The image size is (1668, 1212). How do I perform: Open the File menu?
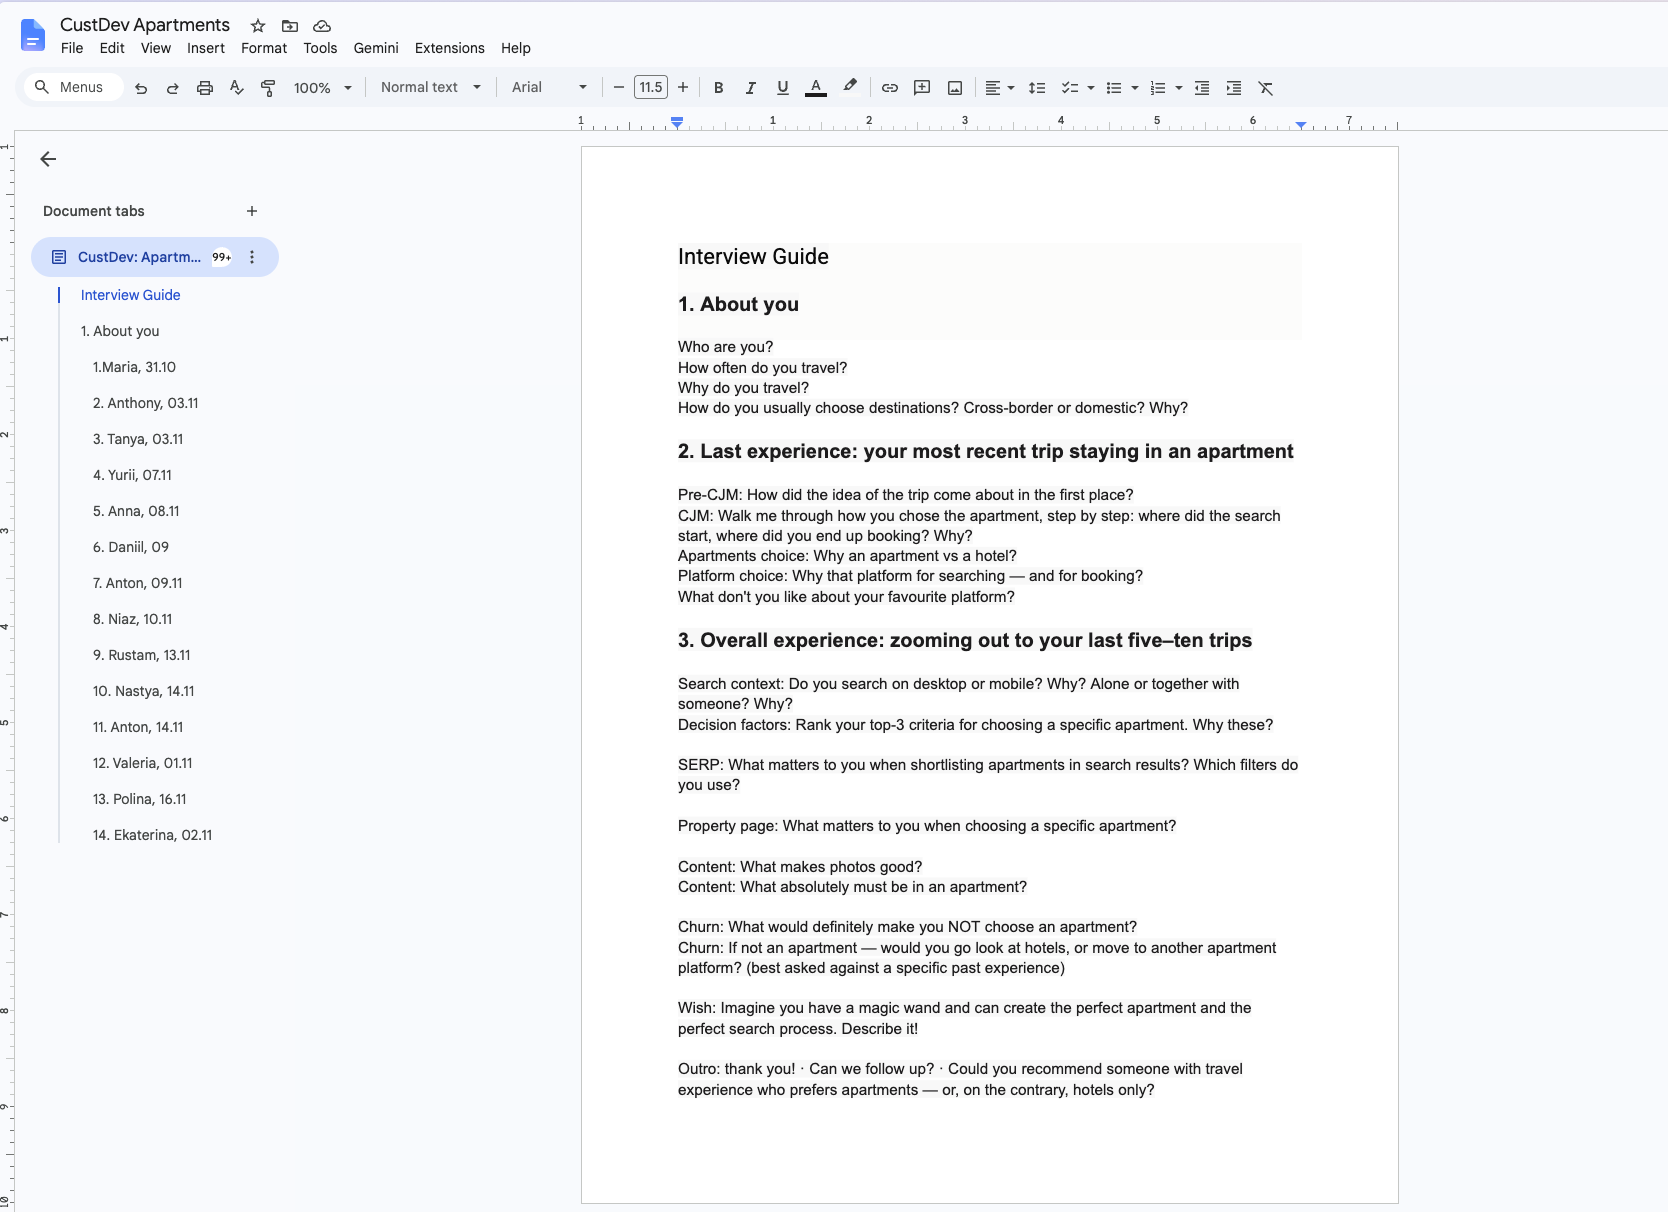(72, 48)
